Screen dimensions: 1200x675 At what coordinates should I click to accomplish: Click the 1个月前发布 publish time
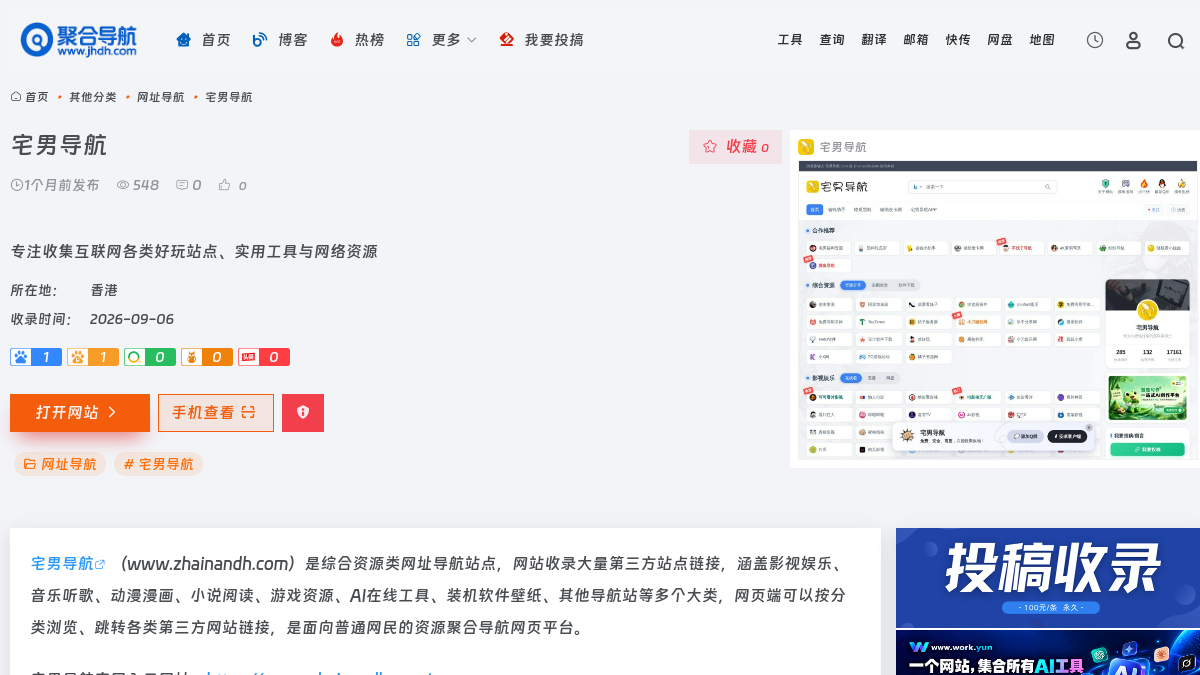[55, 185]
